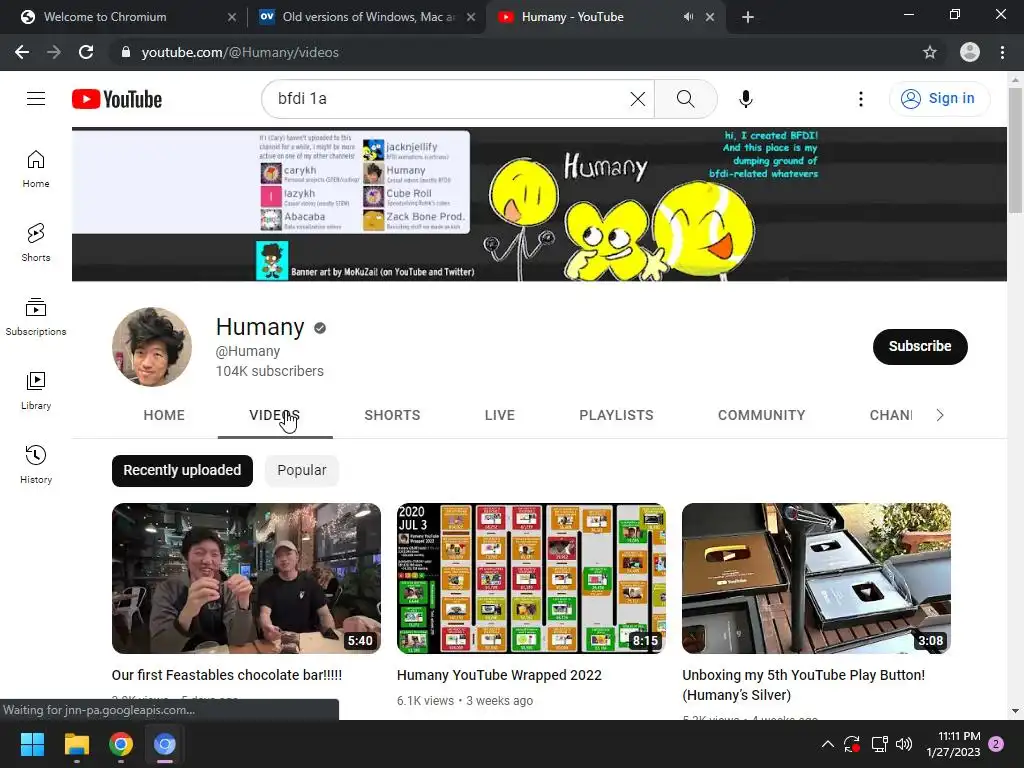Open the clock and date in the taskbar
The width and height of the screenshot is (1024, 768).
click(952, 744)
